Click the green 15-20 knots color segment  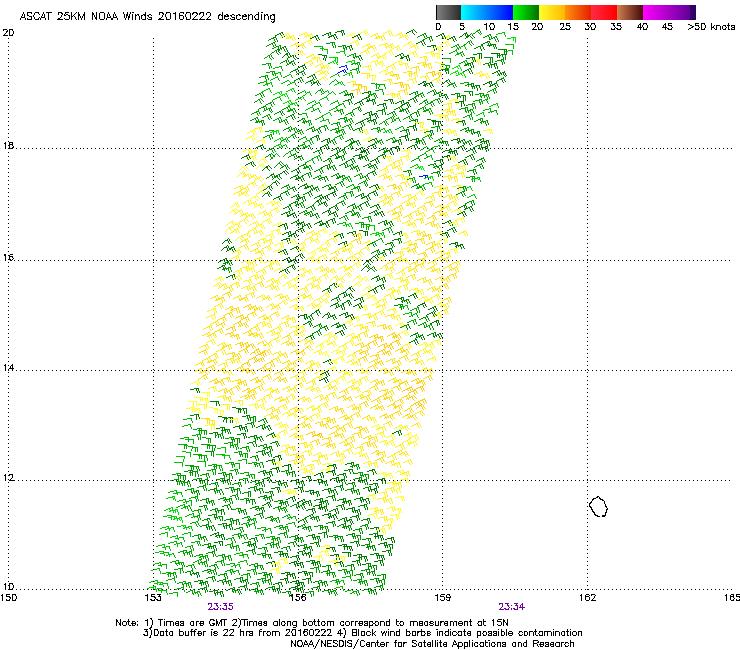tap(526, 12)
